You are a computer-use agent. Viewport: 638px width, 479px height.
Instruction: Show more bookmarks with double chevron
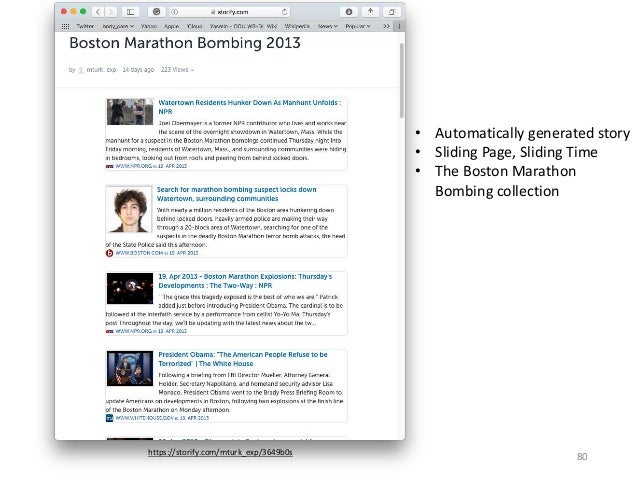[386, 26]
